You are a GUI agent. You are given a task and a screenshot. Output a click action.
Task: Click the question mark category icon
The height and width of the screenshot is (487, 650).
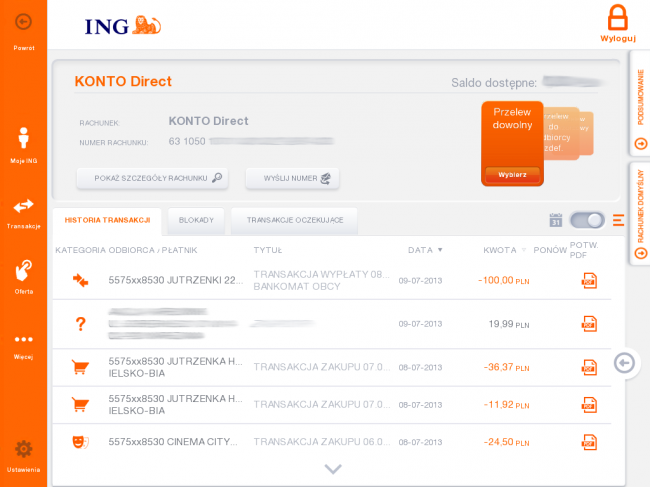(x=81, y=324)
